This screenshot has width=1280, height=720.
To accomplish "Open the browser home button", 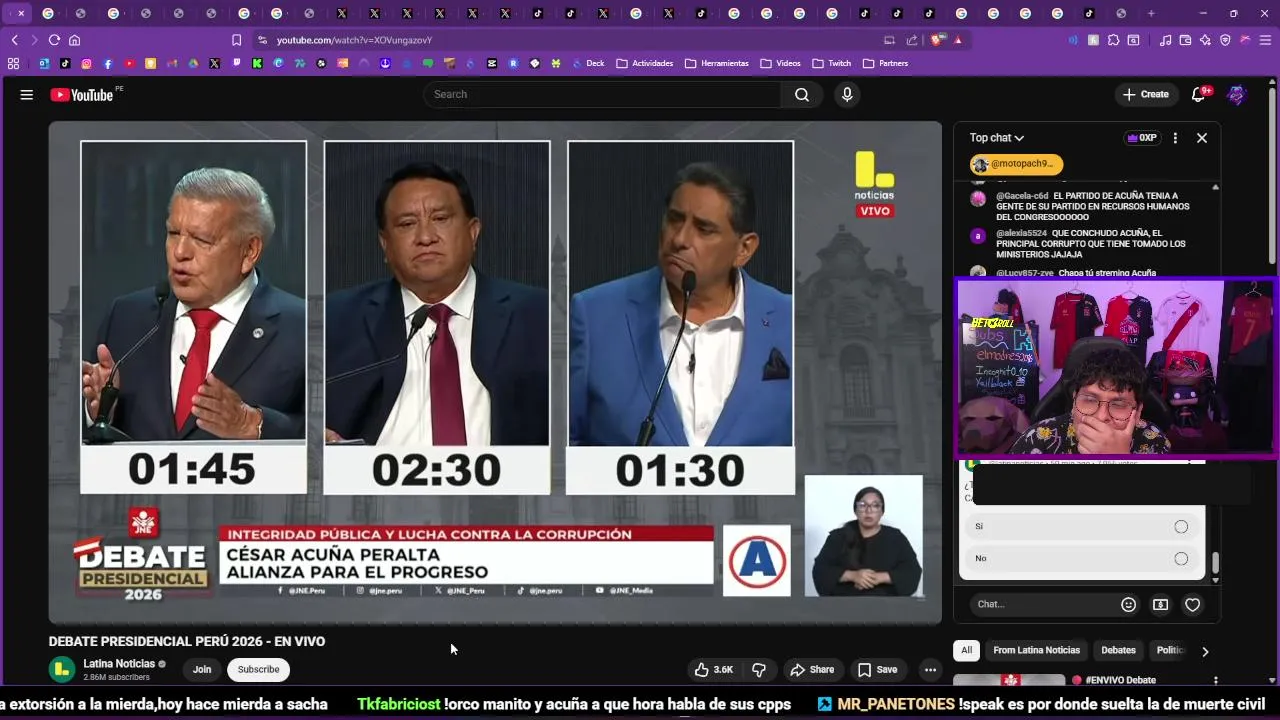I will click(x=74, y=40).
